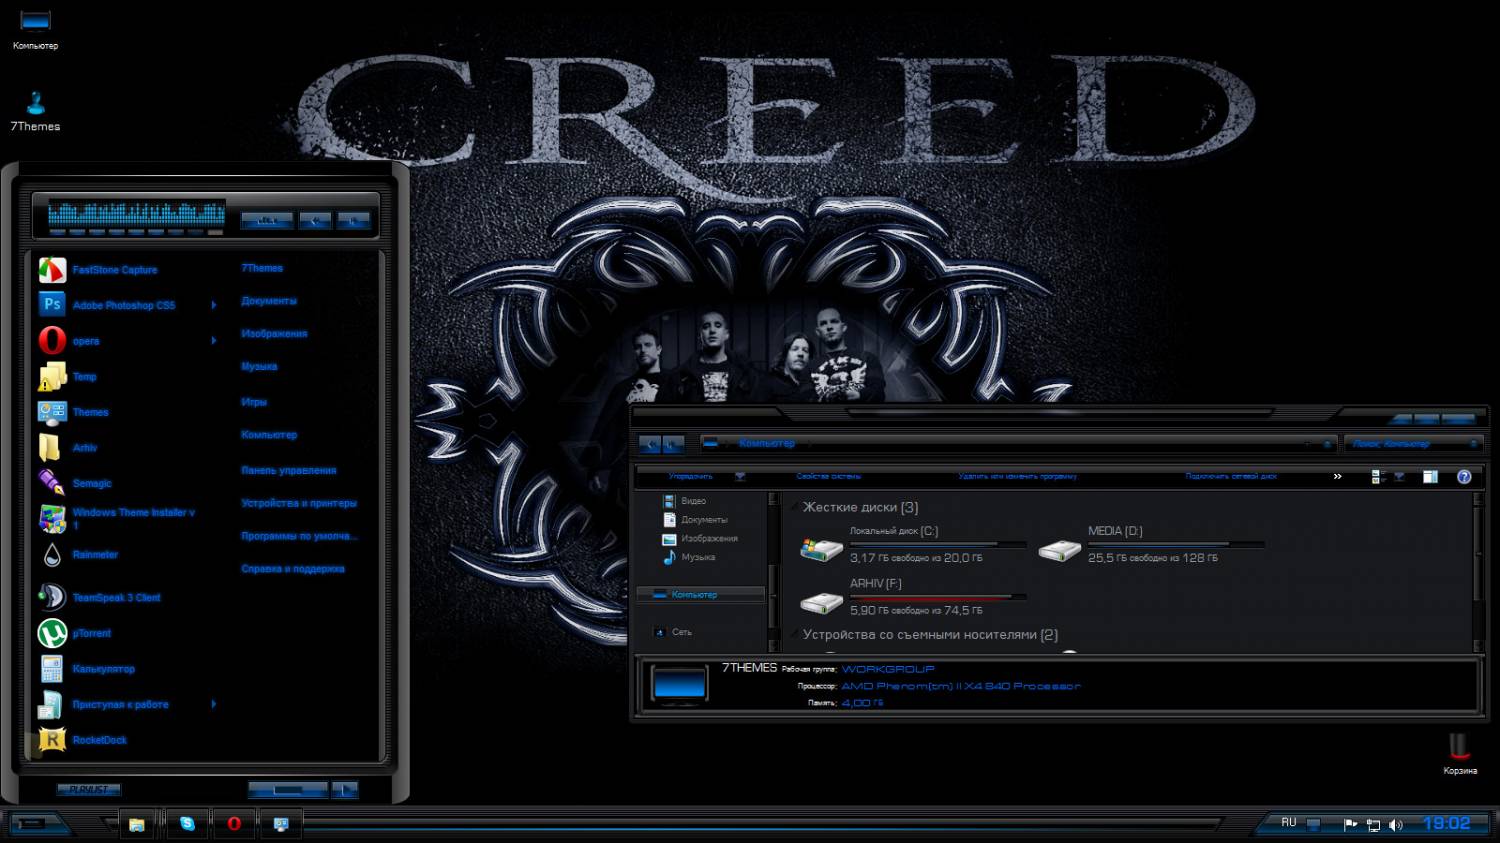Open the Action Center flag icon

click(1350, 825)
